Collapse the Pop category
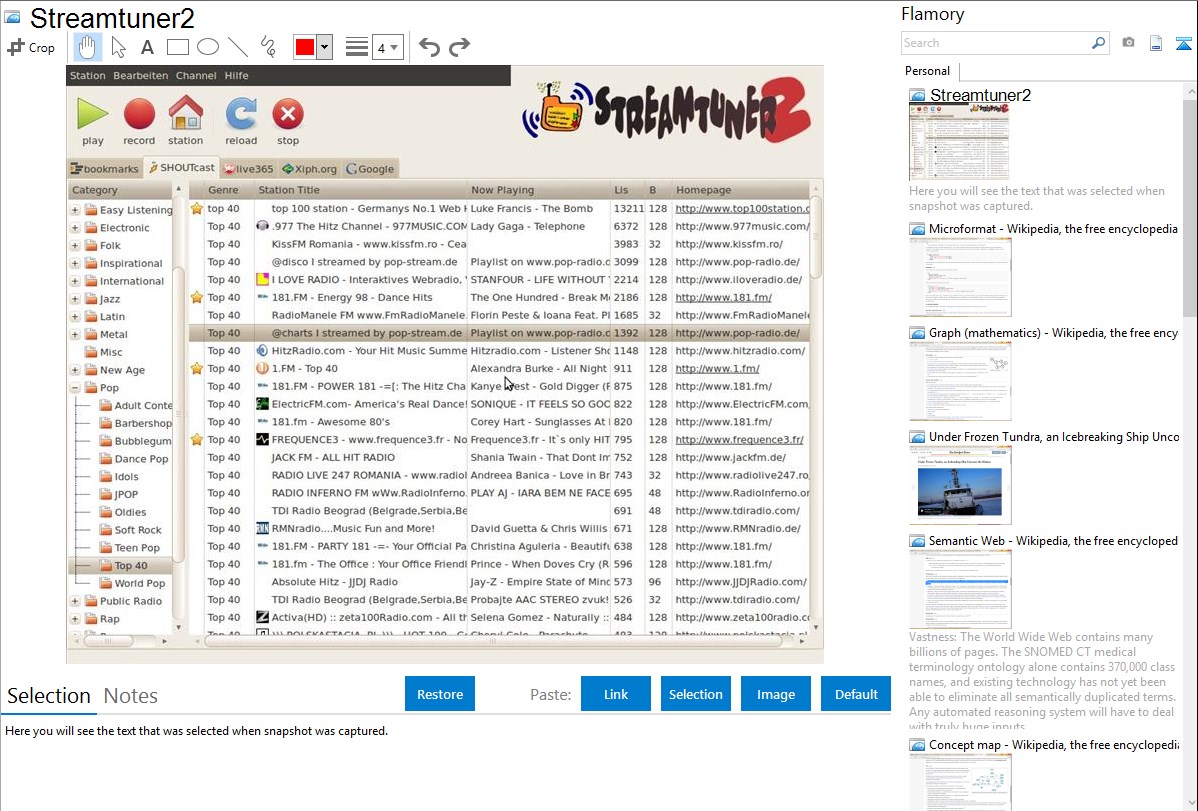The height and width of the screenshot is (811, 1198). pyautogui.click(x=75, y=388)
